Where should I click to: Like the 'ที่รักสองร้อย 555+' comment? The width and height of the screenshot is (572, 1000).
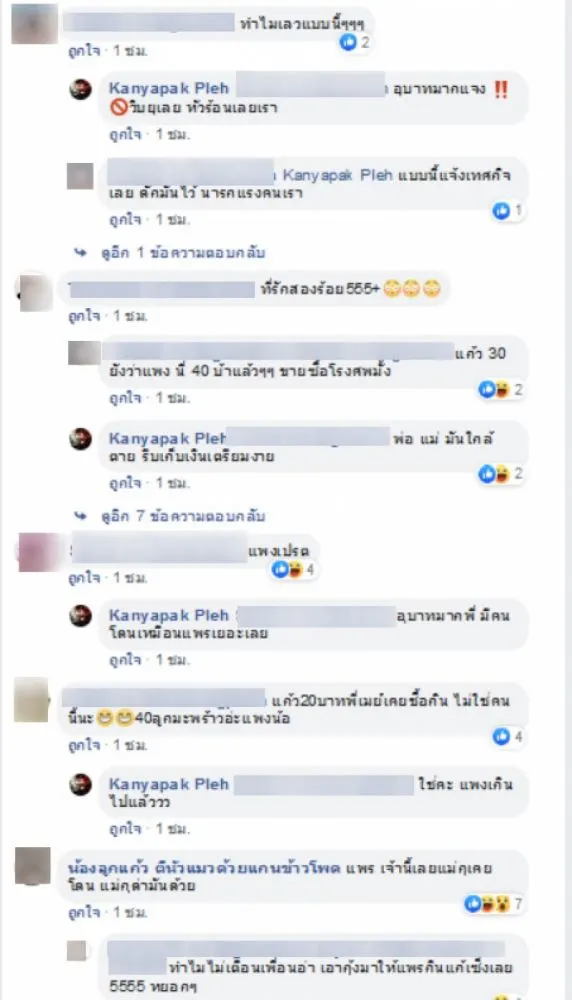pyautogui.click(x=84, y=316)
